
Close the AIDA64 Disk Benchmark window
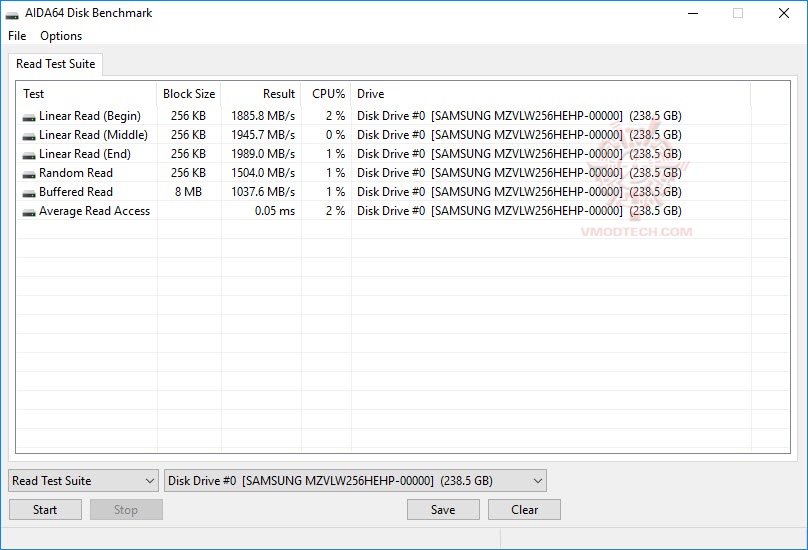tap(784, 13)
